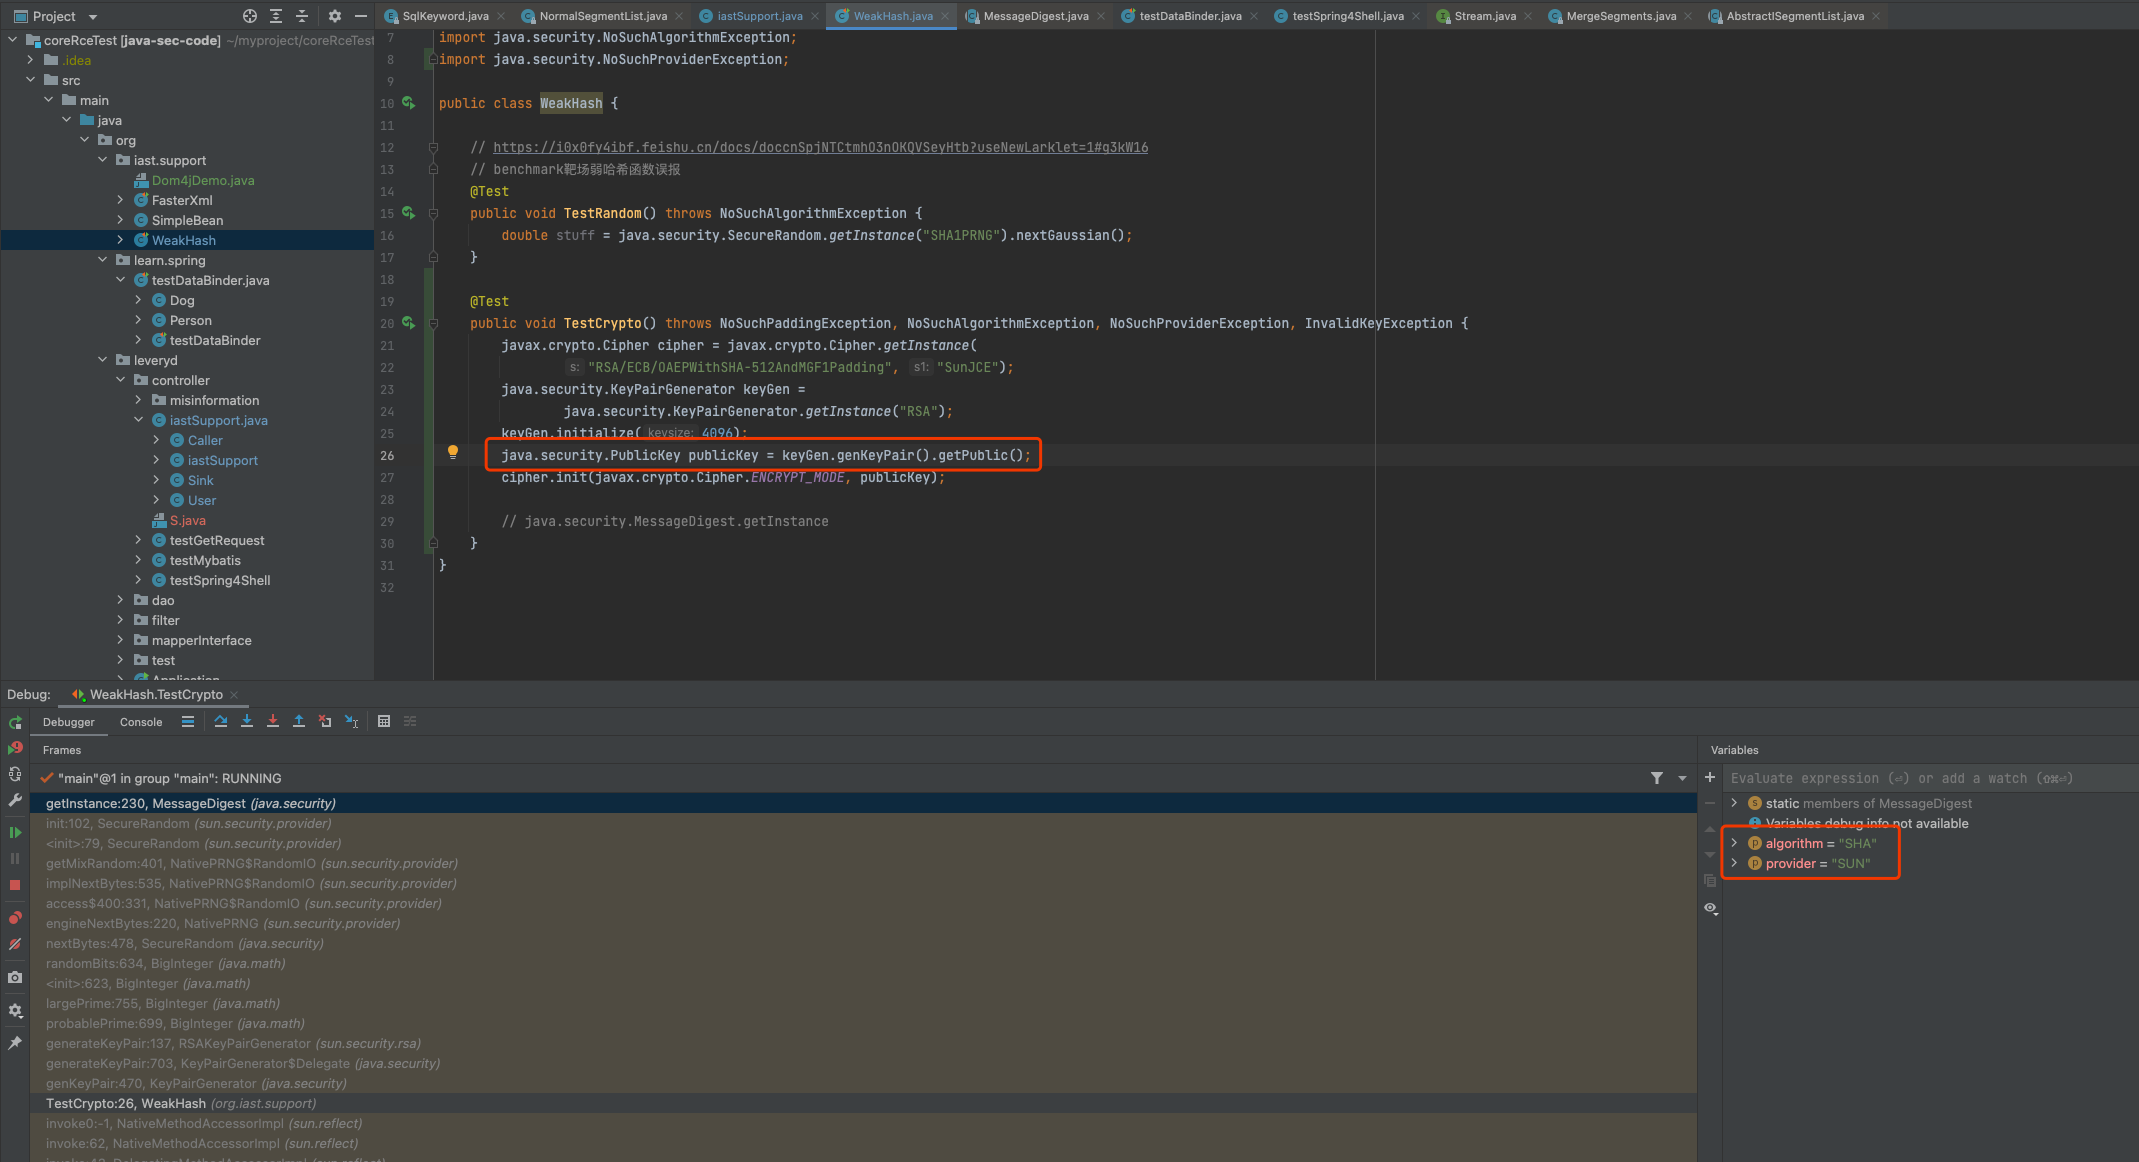The image size is (2139, 1162).
Task: Pin the debug tool window
Action: [15, 1043]
